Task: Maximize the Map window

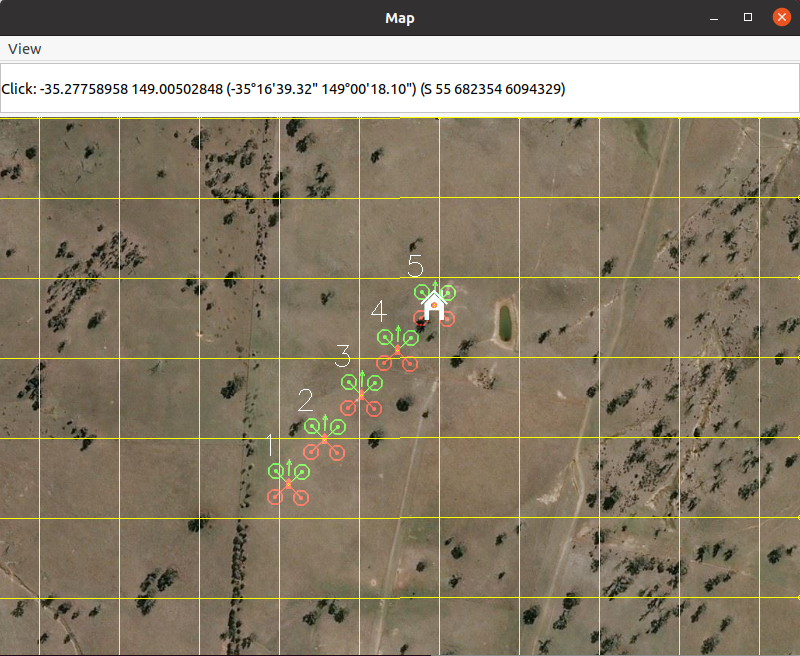Action: point(748,17)
